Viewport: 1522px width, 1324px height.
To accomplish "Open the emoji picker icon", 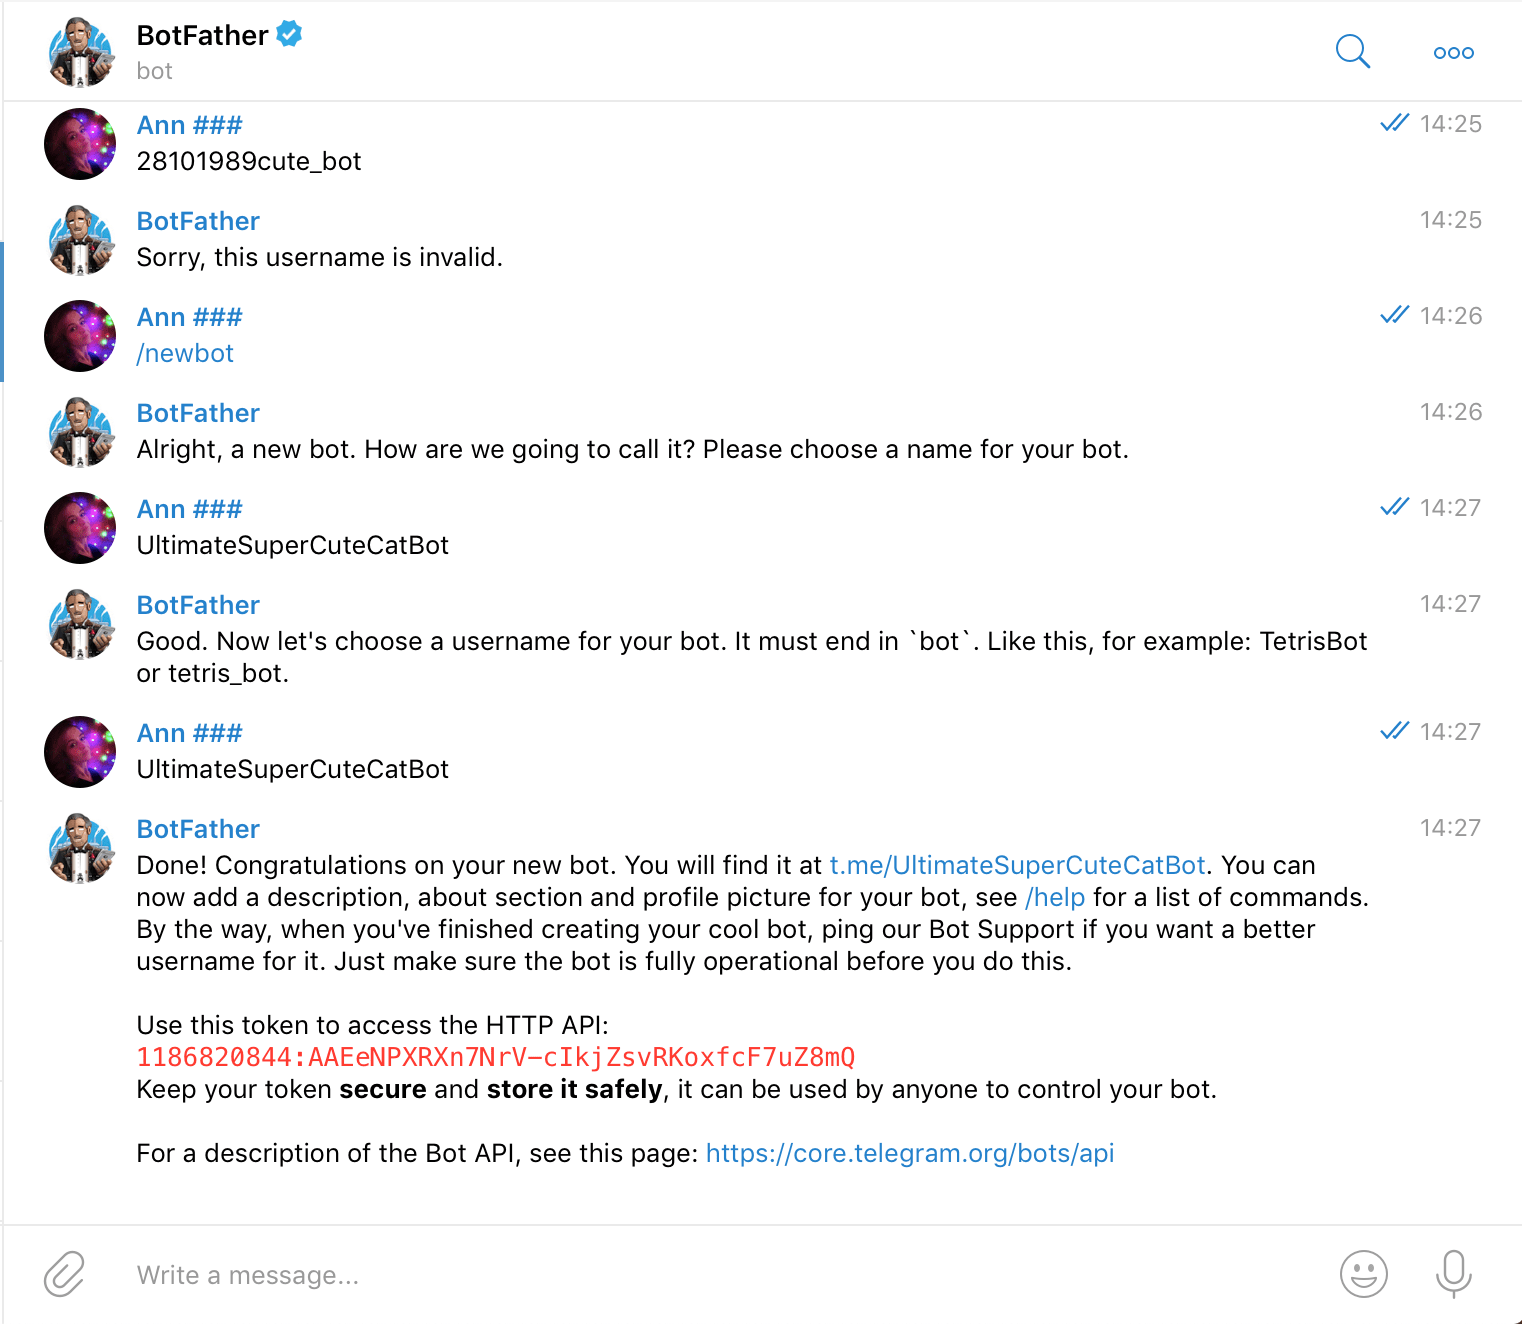I will 1362,1275.
